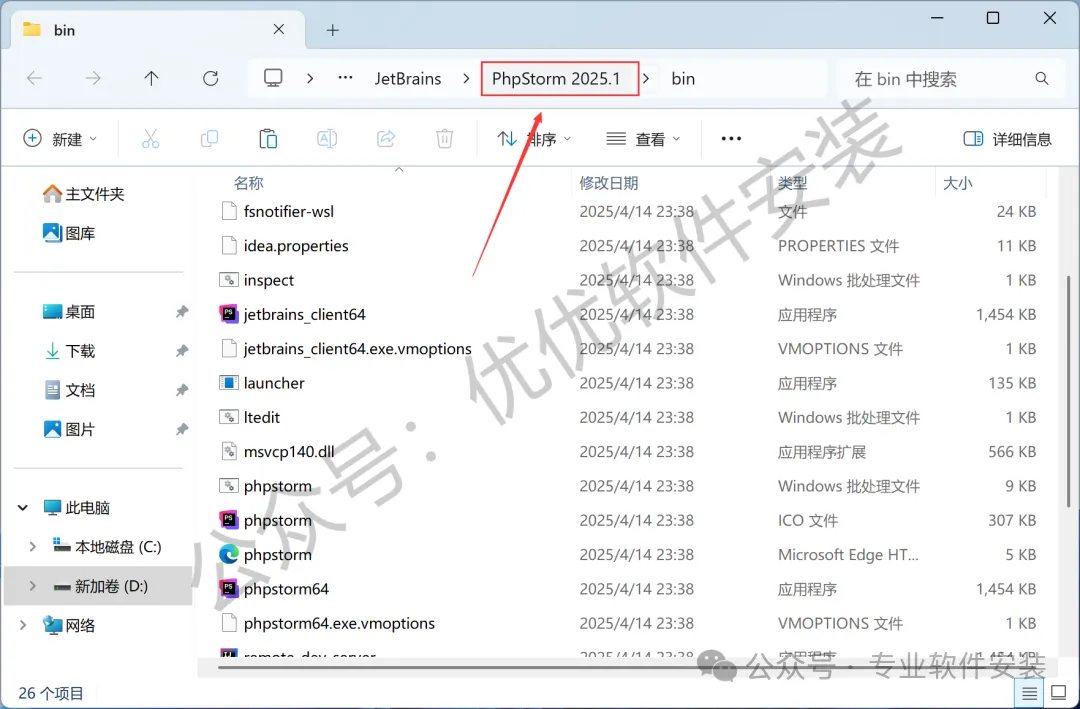The height and width of the screenshot is (709, 1080).
Task: Add a new Explorer tab
Action: (x=333, y=30)
